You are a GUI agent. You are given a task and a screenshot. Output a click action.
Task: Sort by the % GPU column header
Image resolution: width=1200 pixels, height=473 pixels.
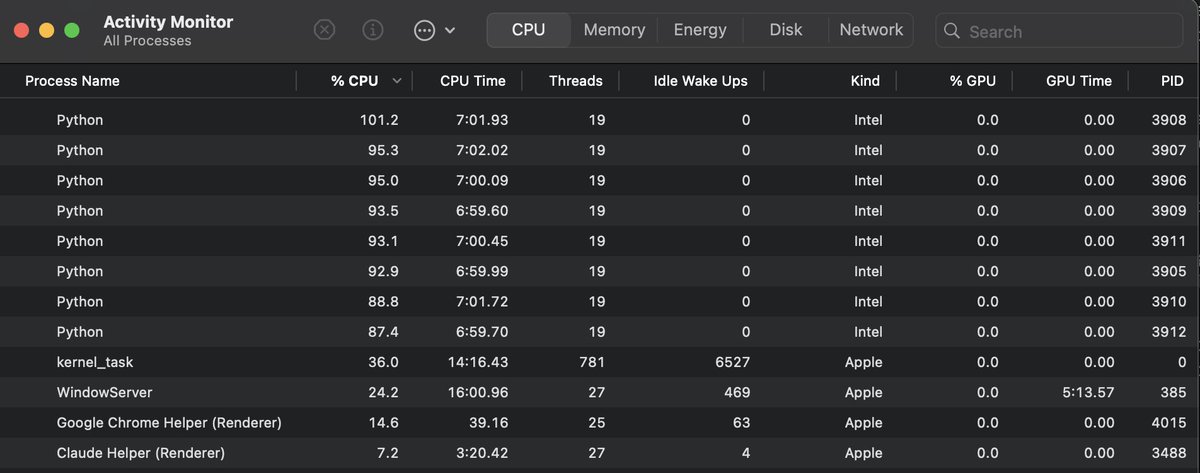973,81
